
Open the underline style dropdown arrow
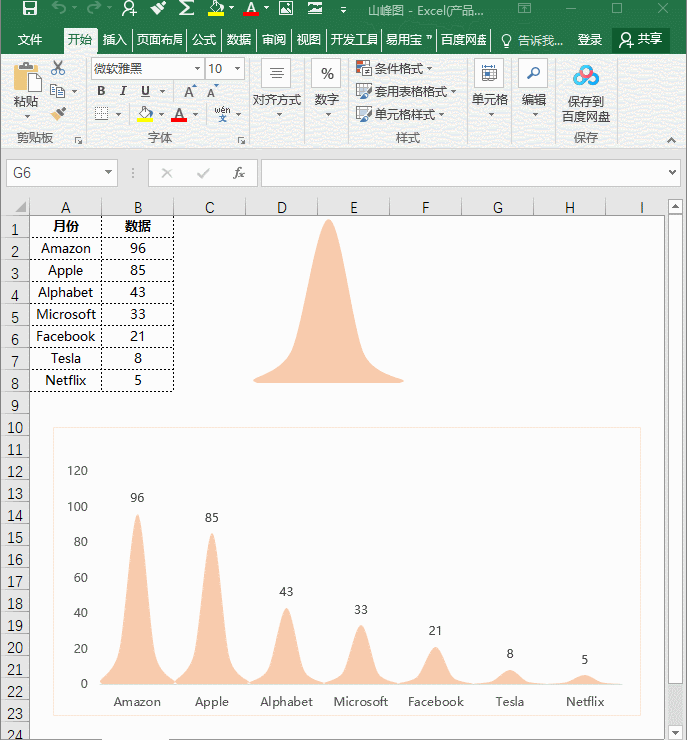[x=162, y=91]
